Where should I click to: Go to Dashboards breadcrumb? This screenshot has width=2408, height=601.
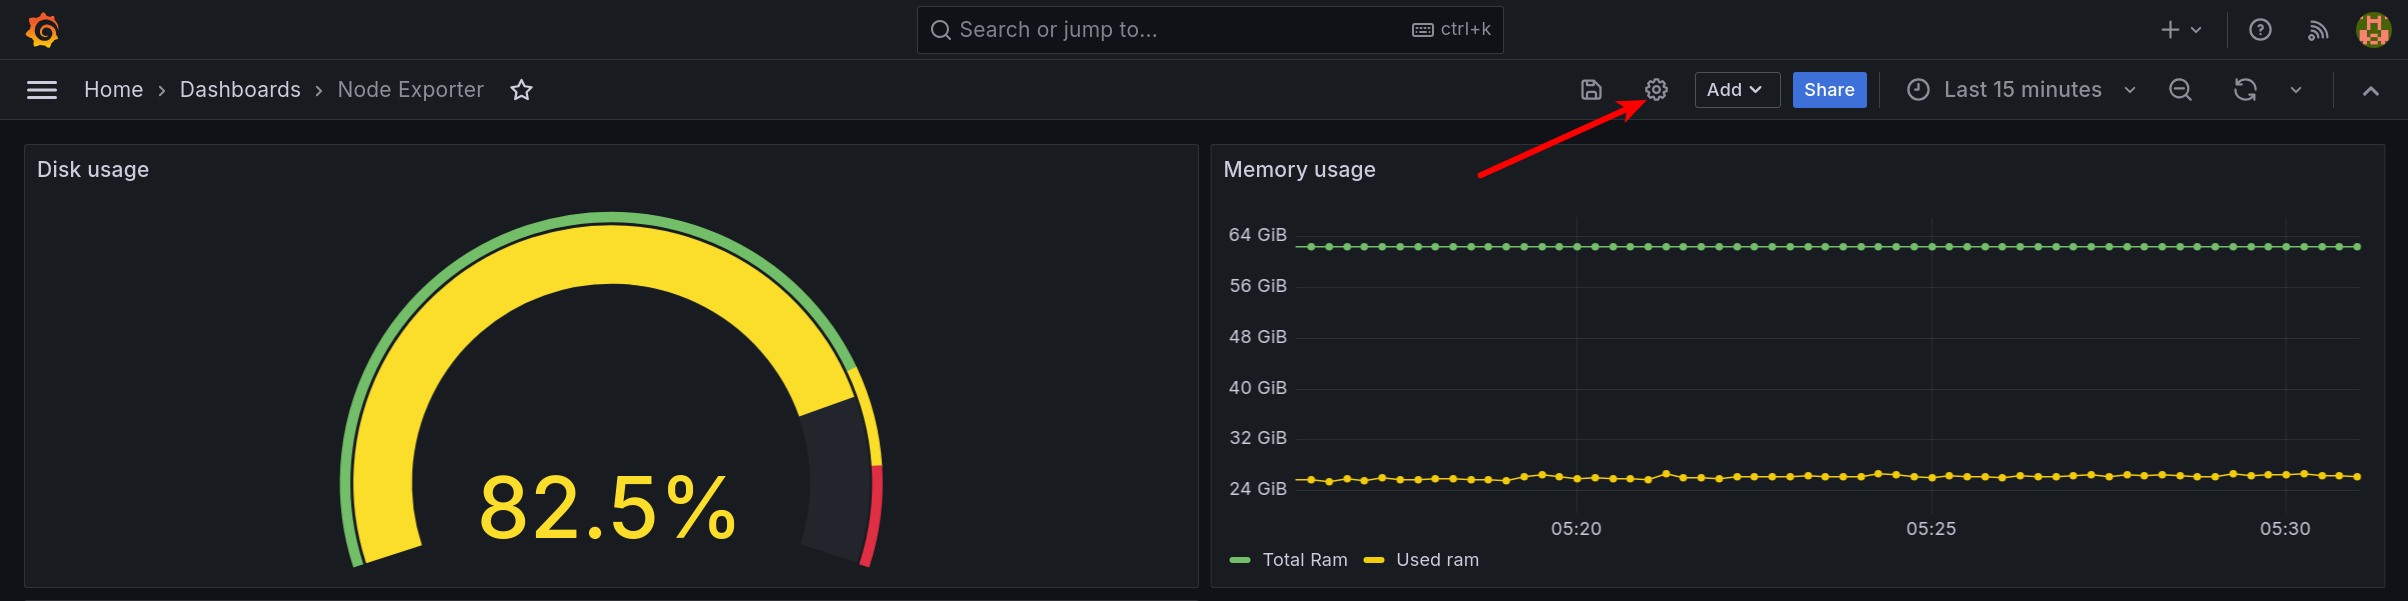(x=240, y=90)
